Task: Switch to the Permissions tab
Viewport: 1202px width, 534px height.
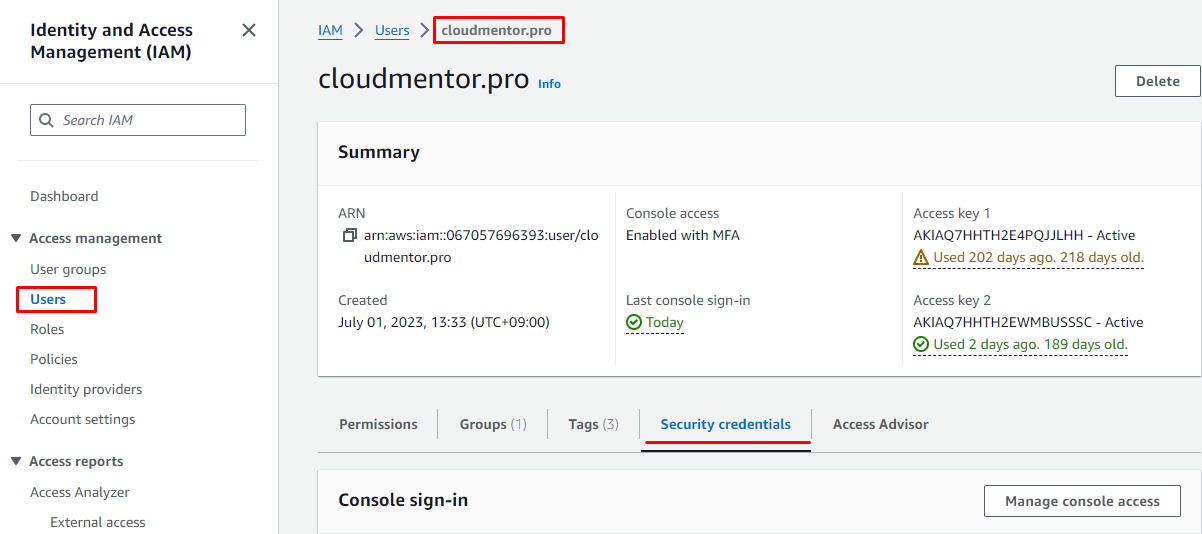Action: pyautogui.click(x=378, y=424)
